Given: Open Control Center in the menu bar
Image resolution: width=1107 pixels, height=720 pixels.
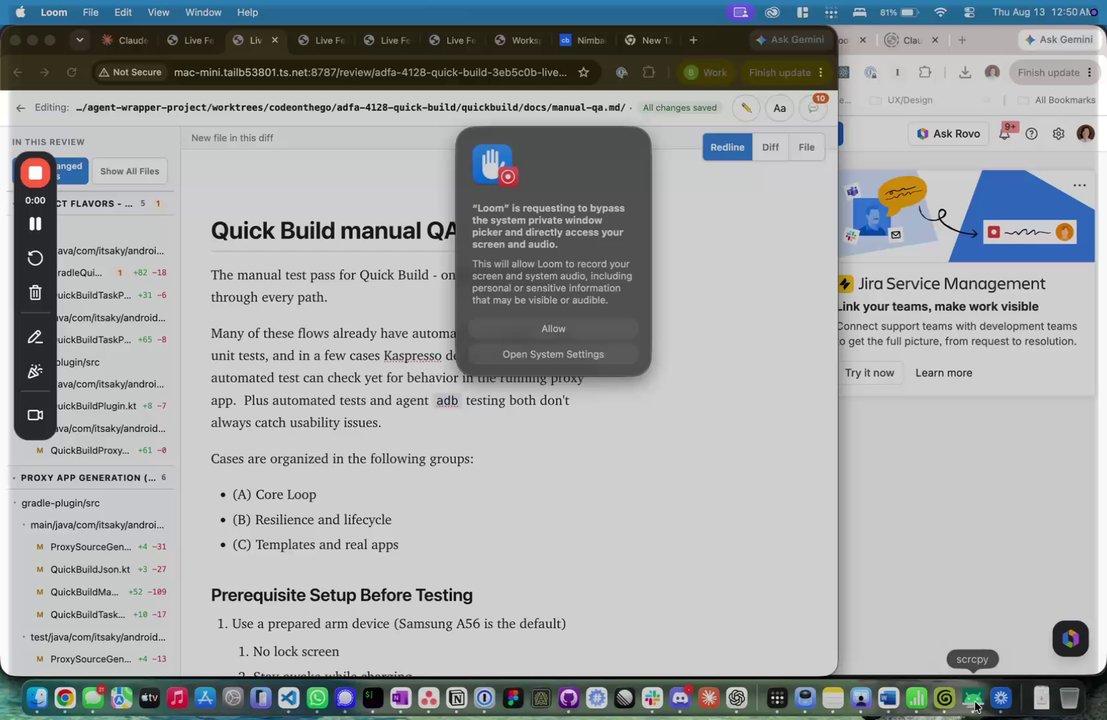Looking at the screenshot, I should 969,12.
